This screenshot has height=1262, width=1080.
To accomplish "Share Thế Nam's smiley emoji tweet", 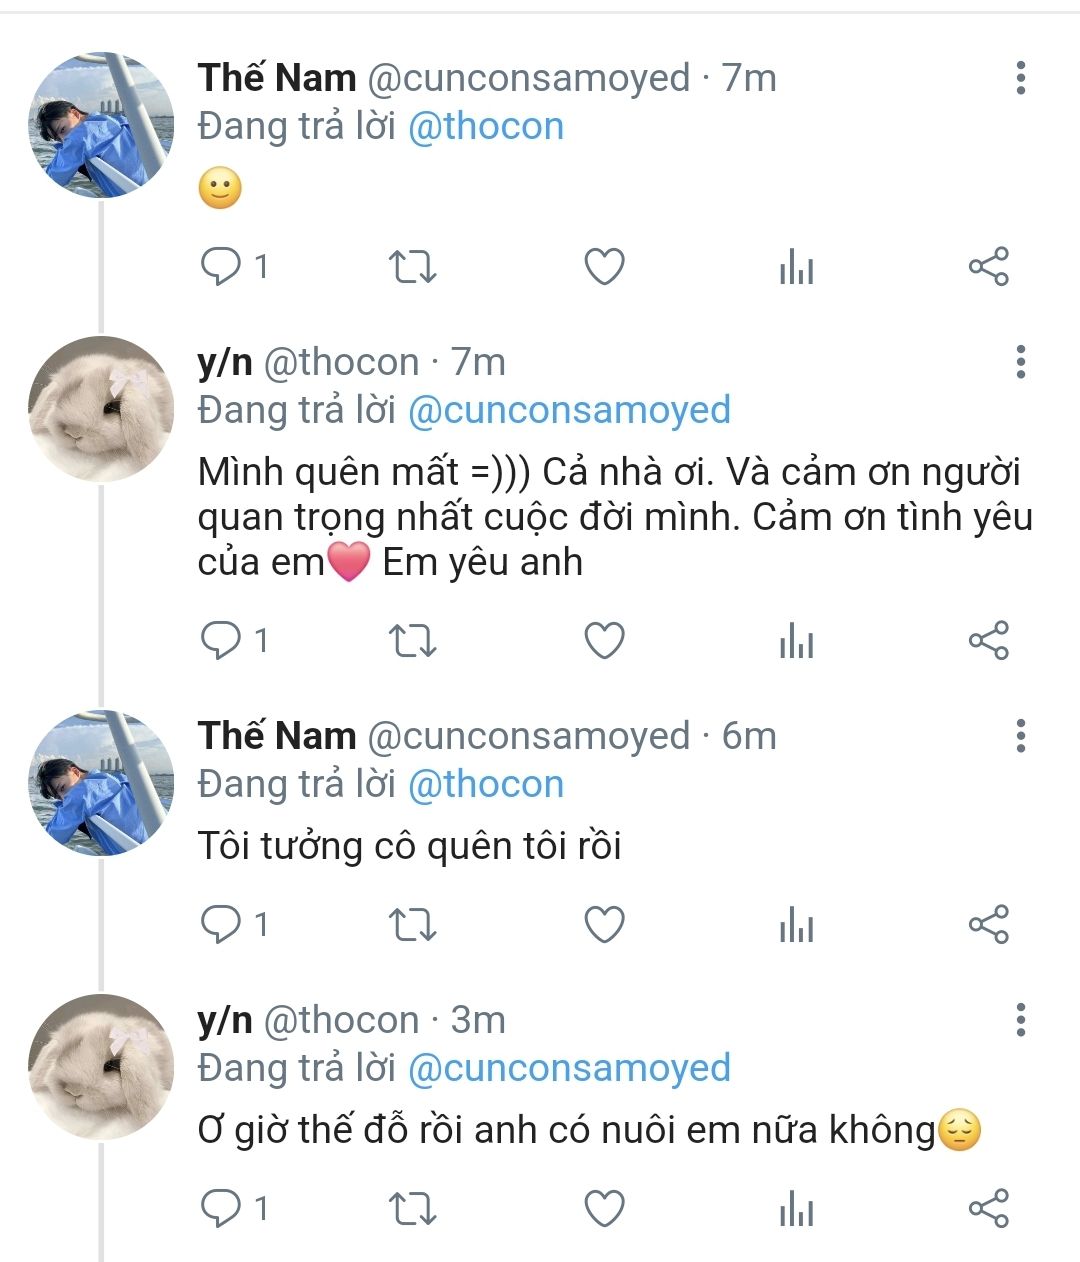I will [x=988, y=267].
